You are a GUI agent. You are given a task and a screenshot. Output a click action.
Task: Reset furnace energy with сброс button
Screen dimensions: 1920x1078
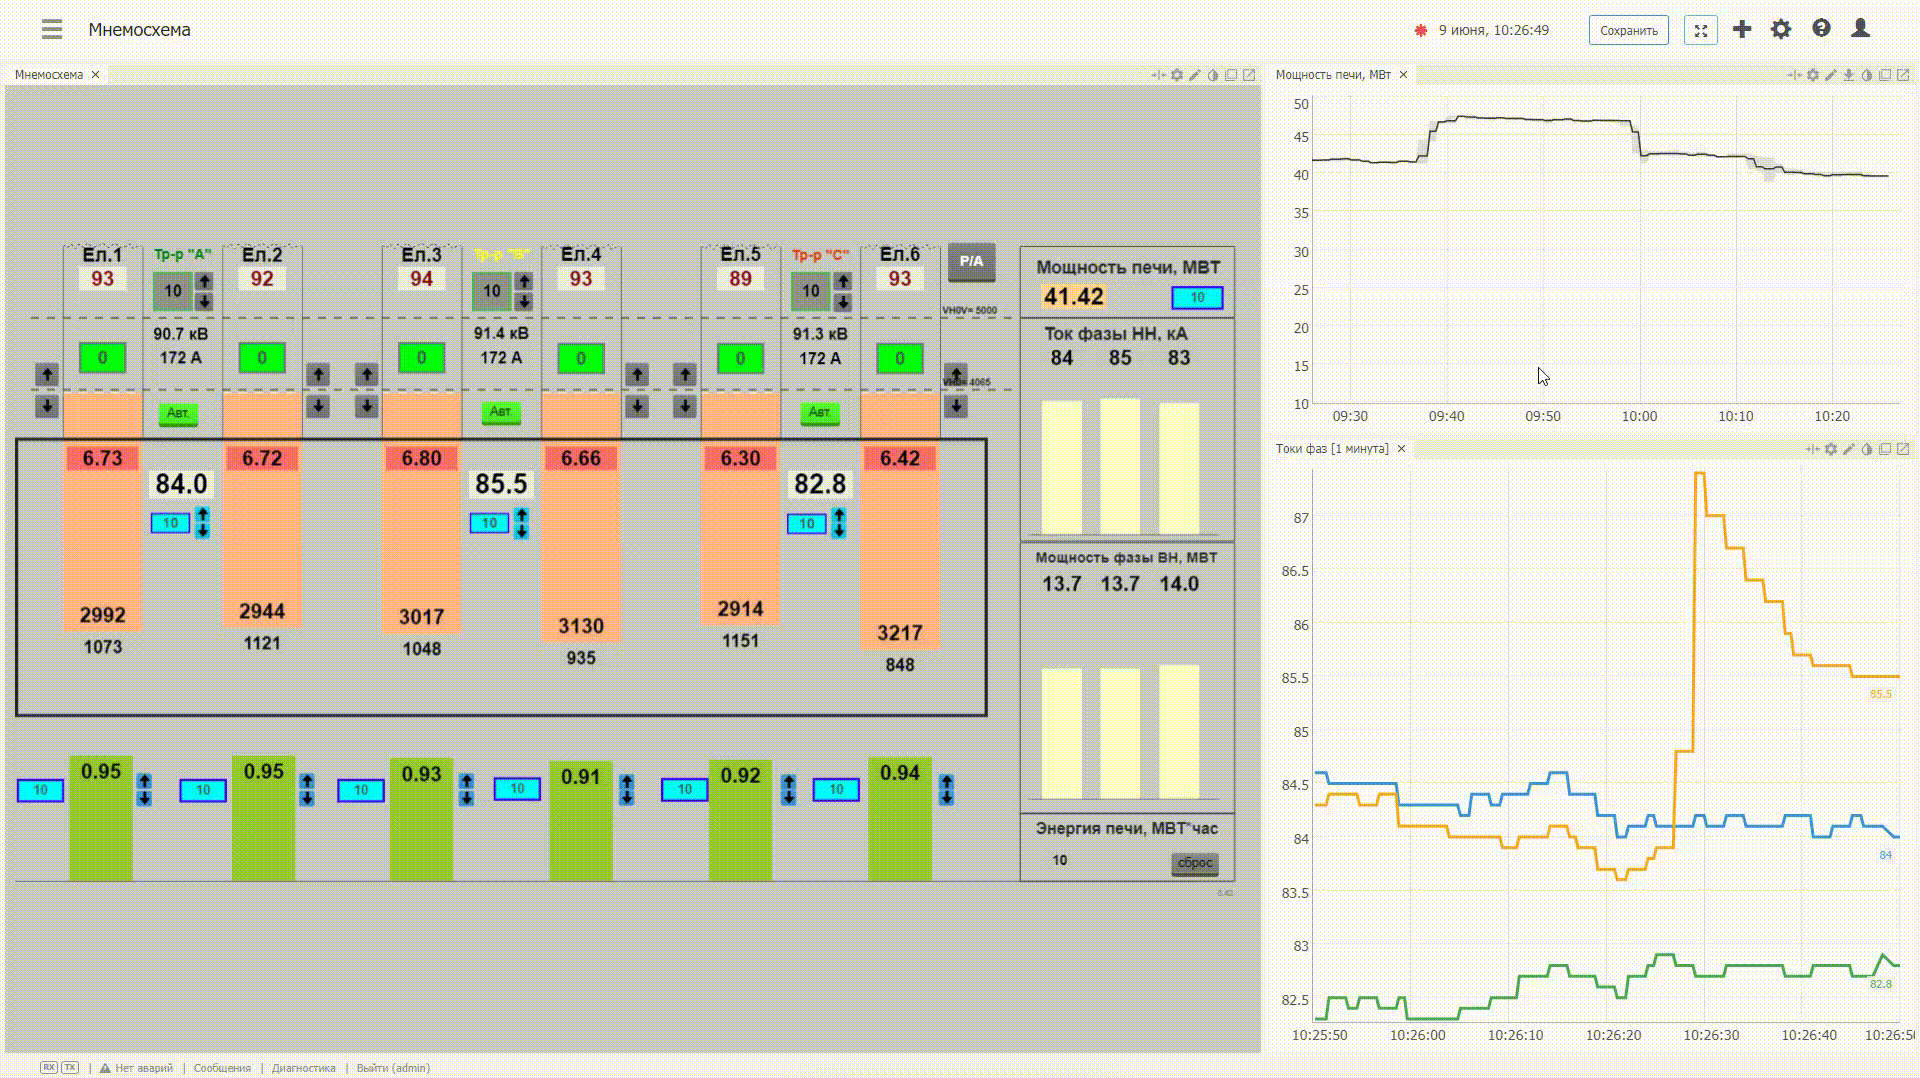1195,863
